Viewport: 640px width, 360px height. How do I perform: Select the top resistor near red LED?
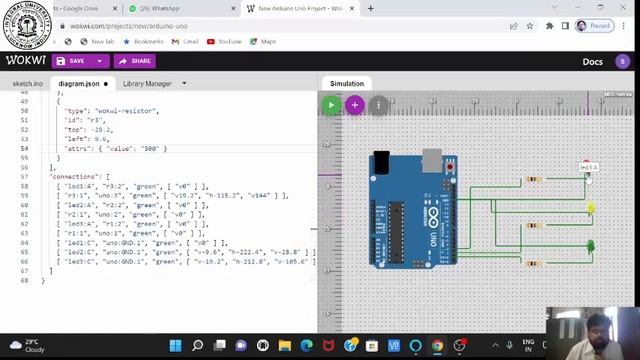(533, 179)
